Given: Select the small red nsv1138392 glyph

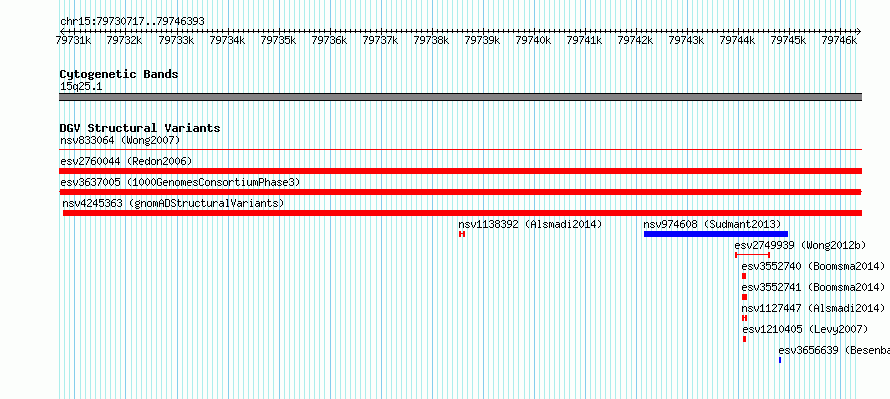Looking at the screenshot, I should coord(462,234).
